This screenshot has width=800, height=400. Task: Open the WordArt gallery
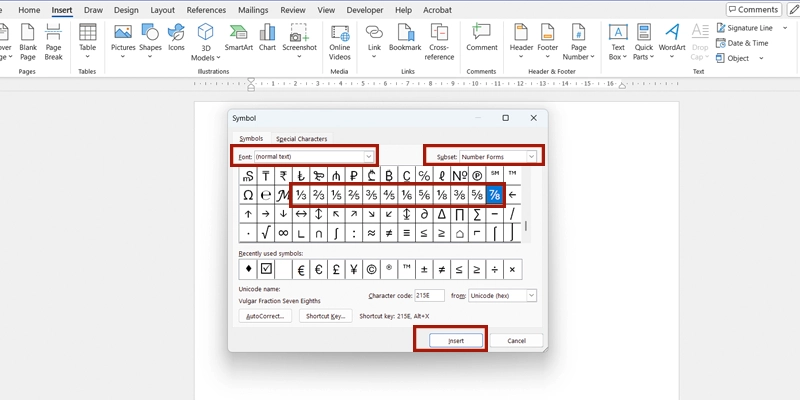tap(672, 37)
